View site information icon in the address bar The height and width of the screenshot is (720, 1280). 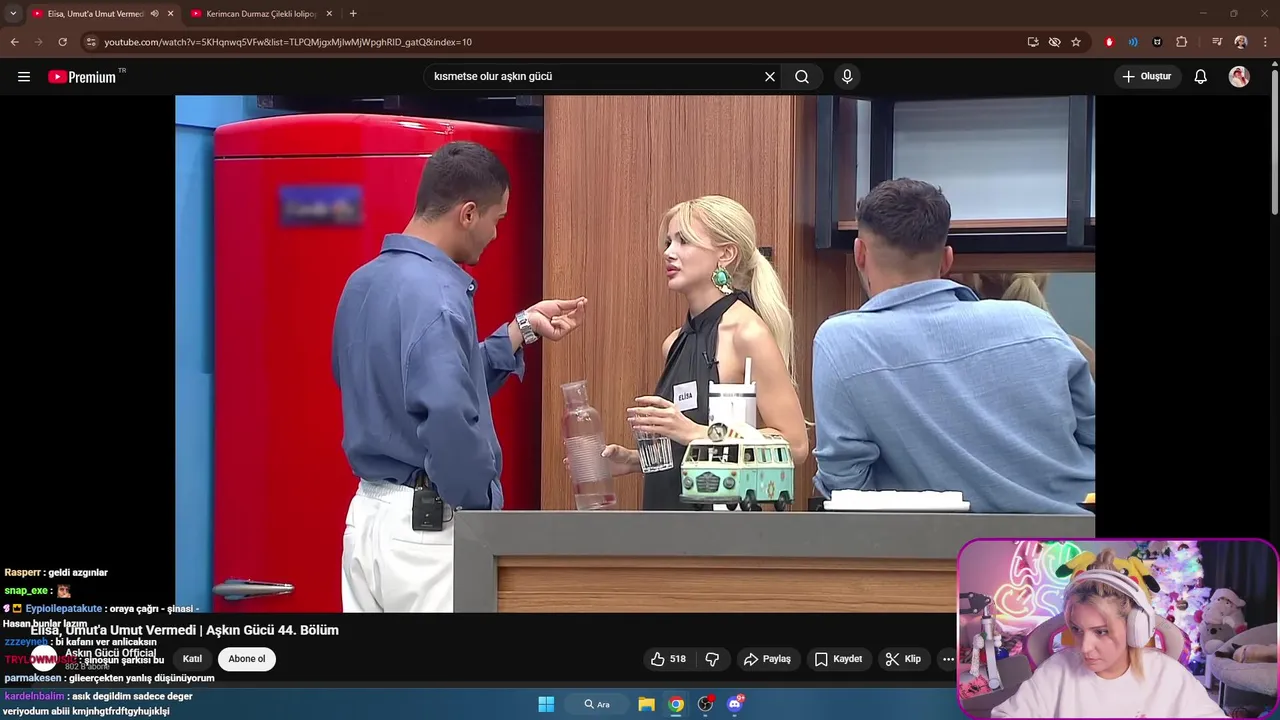(91, 42)
